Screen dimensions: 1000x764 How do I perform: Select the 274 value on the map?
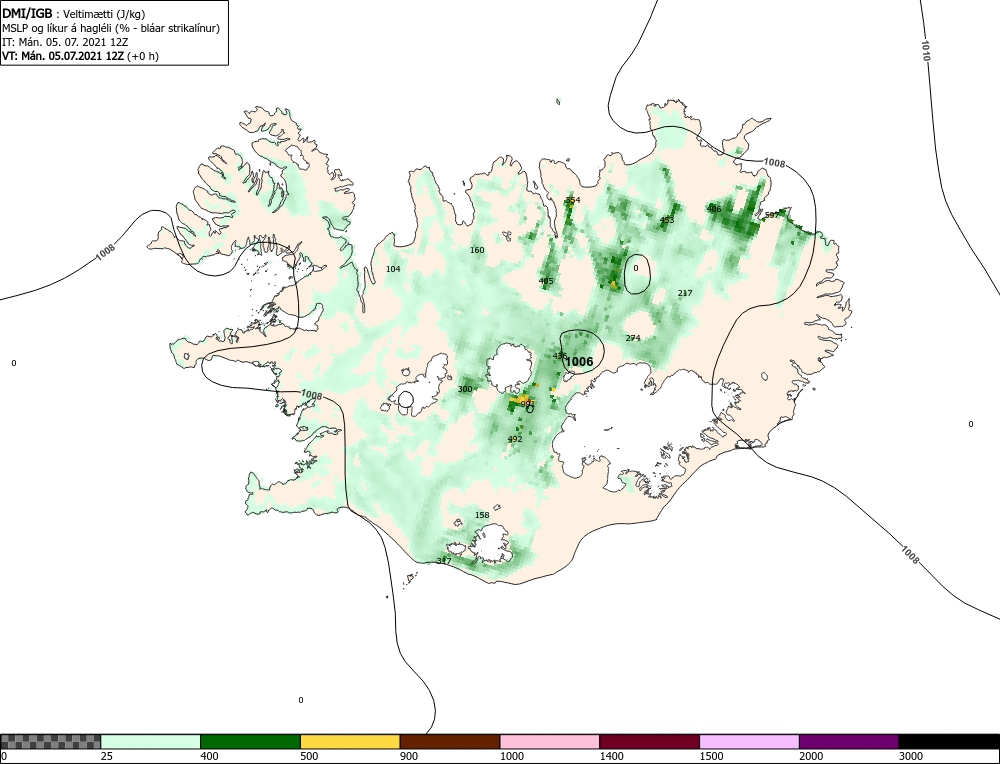tap(633, 338)
